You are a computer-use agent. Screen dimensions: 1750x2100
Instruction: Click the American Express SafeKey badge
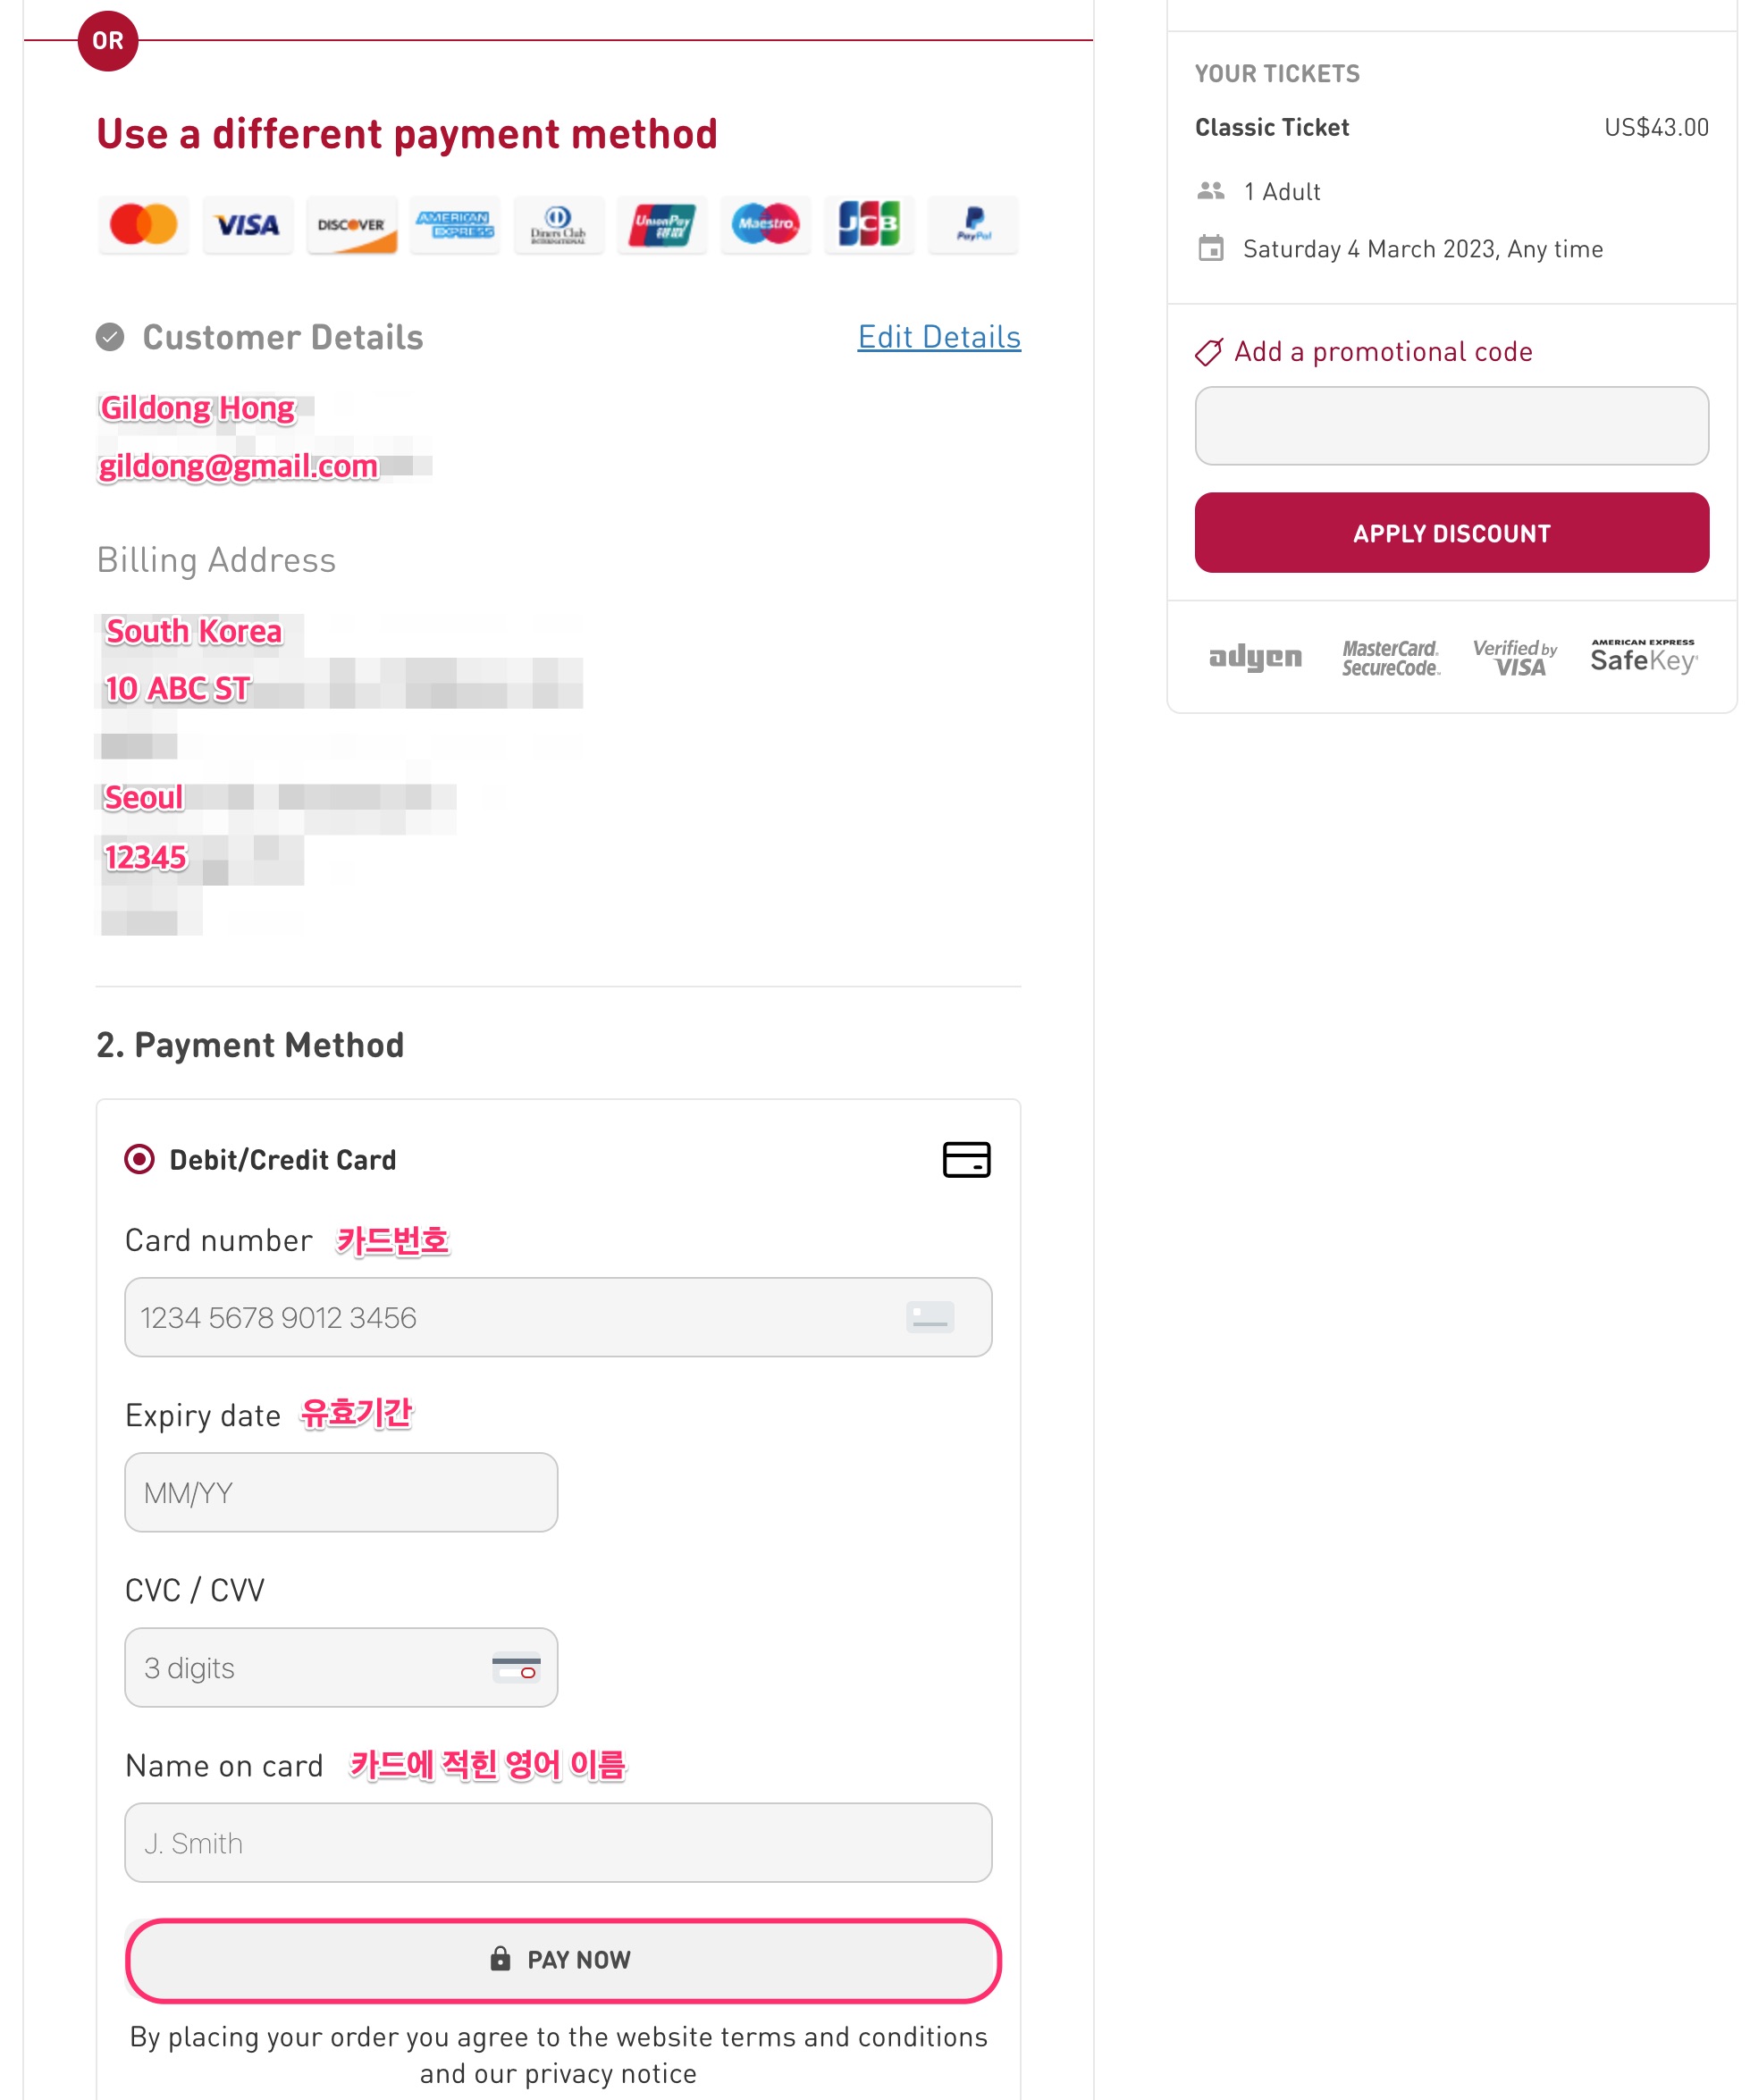point(1642,657)
